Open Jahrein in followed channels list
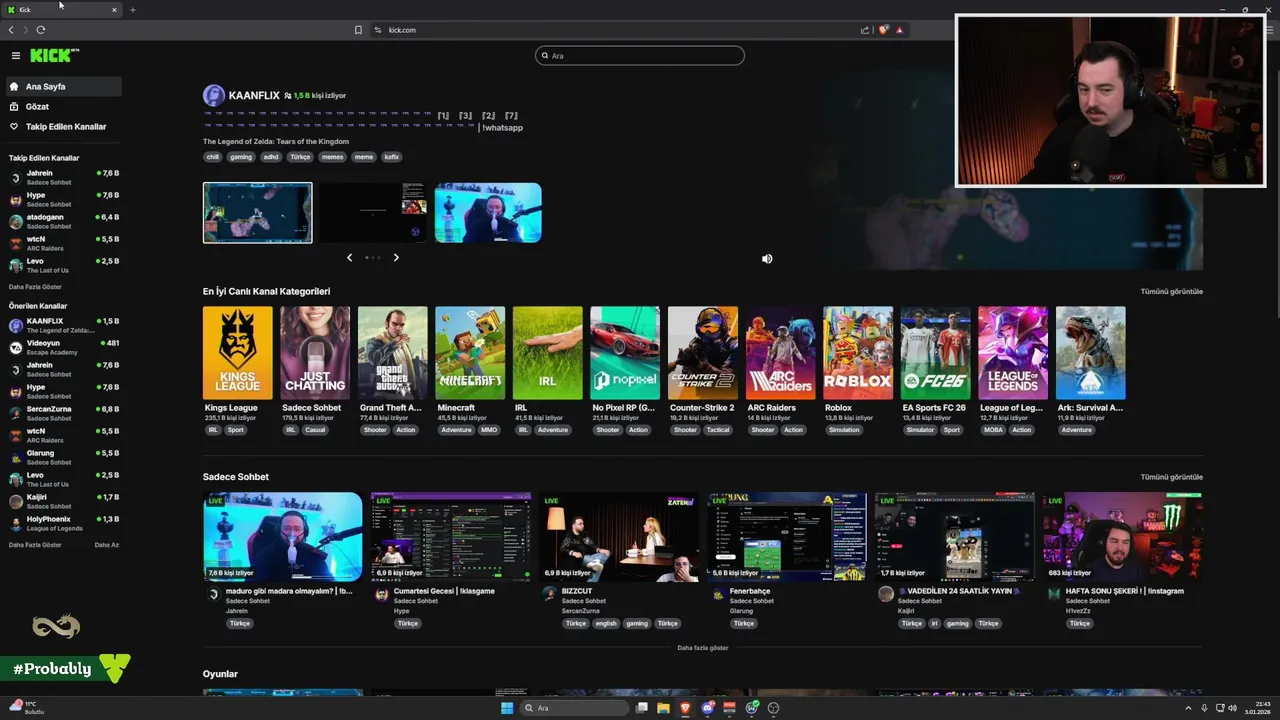 pos(63,177)
